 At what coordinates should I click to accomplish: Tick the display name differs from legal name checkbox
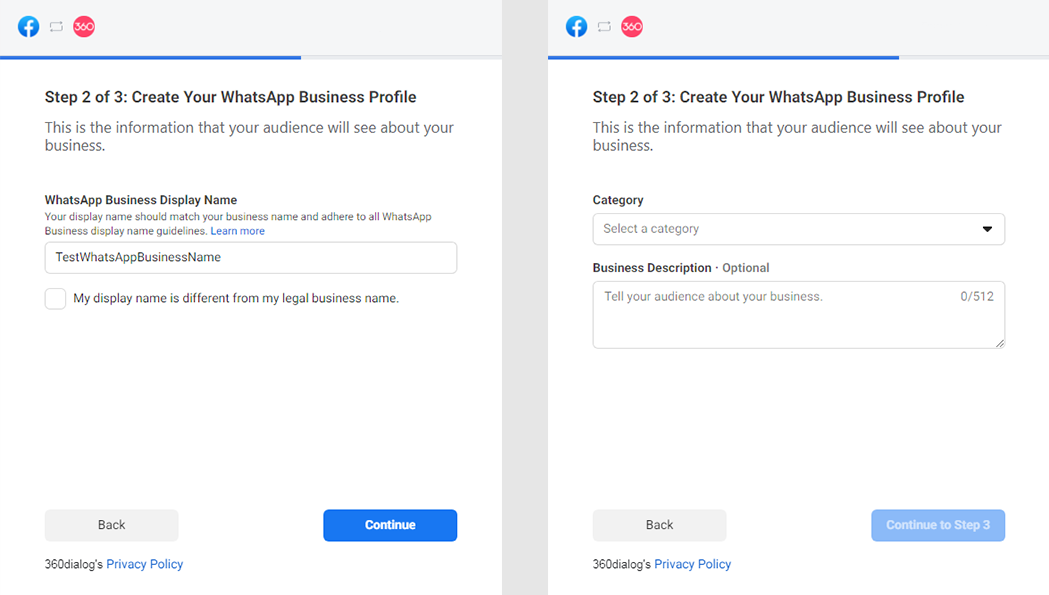56,299
